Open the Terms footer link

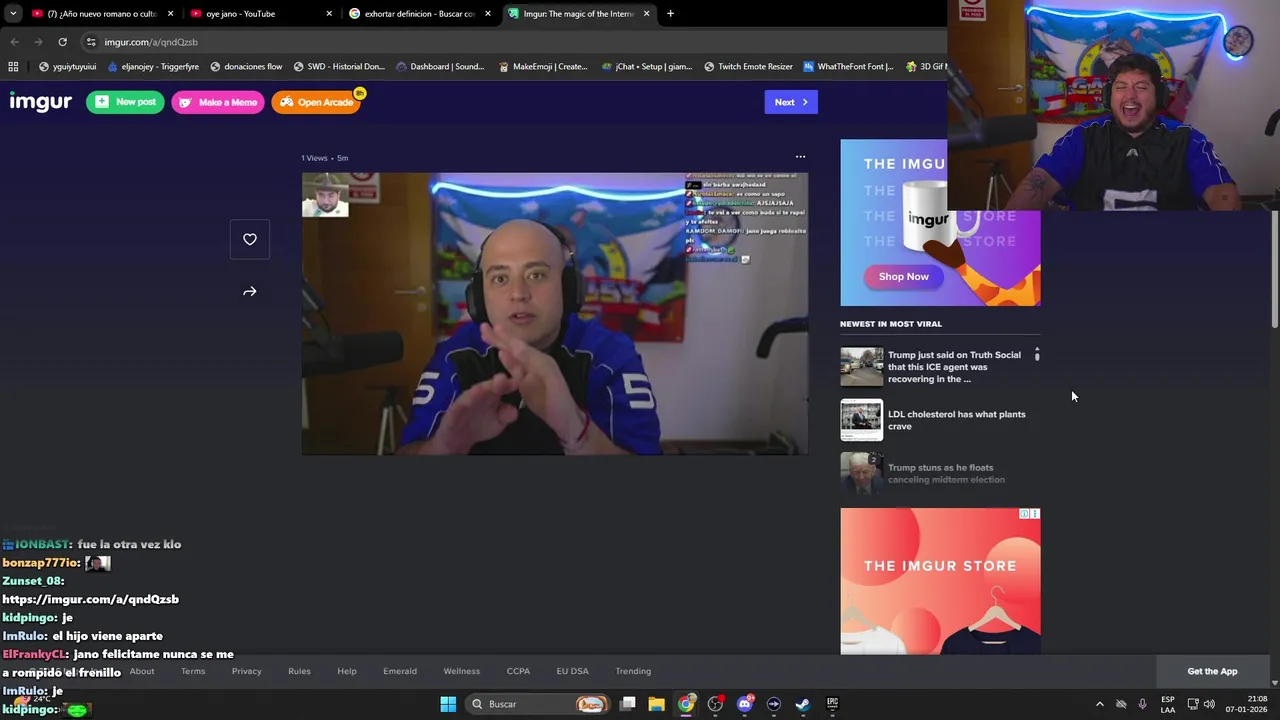click(193, 671)
